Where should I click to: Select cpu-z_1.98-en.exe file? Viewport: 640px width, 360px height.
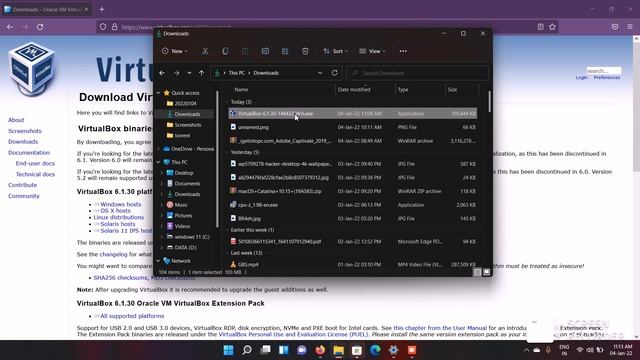(x=353, y=205)
